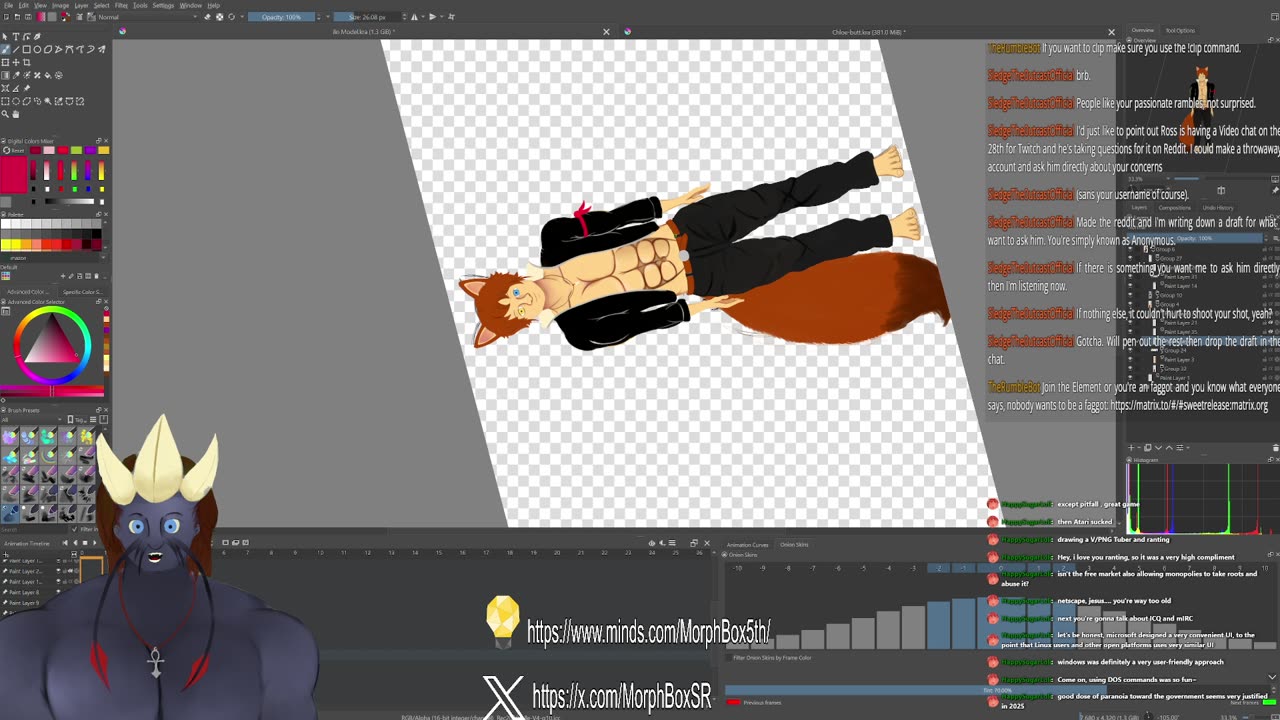Viewport: 1280px width, 720px height.
Task: Toggle Vertical Mirror tool
Action: click(433, 17)
